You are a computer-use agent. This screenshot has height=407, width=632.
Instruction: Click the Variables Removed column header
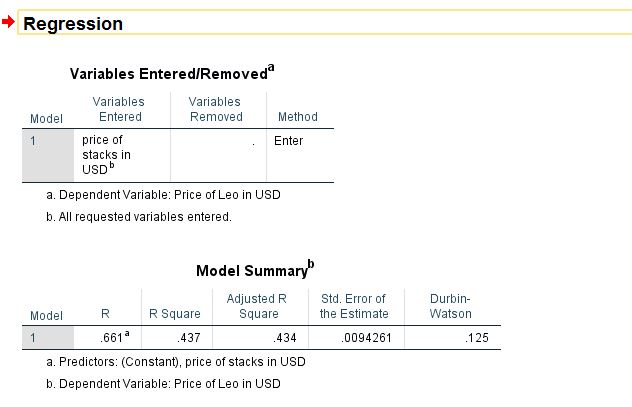pos(215,109)
